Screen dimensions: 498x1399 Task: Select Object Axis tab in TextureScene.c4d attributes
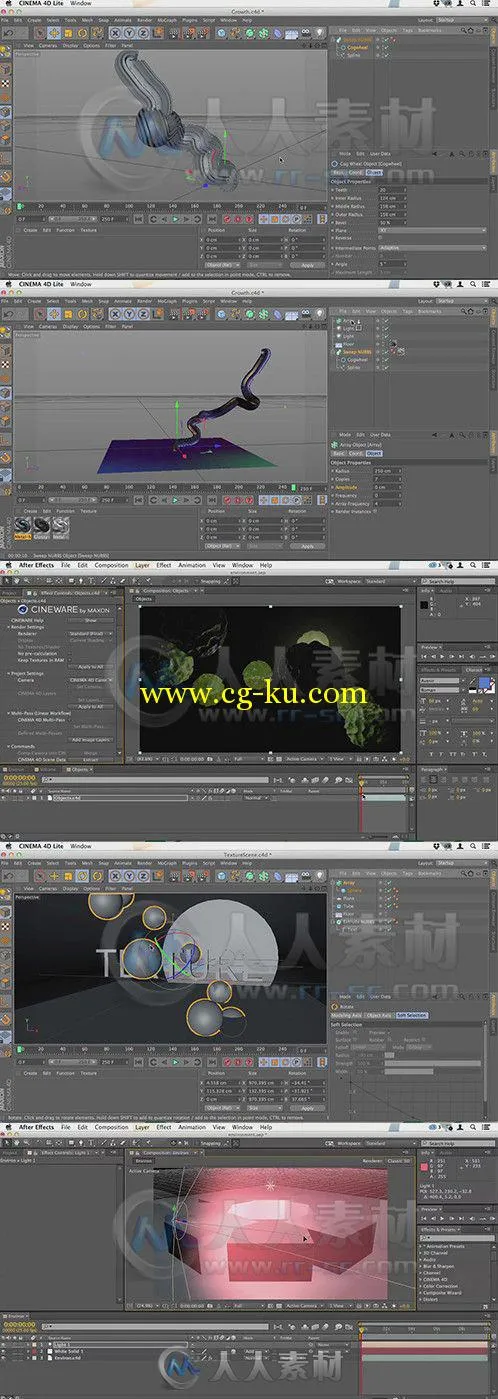[x=380, y=1015]
